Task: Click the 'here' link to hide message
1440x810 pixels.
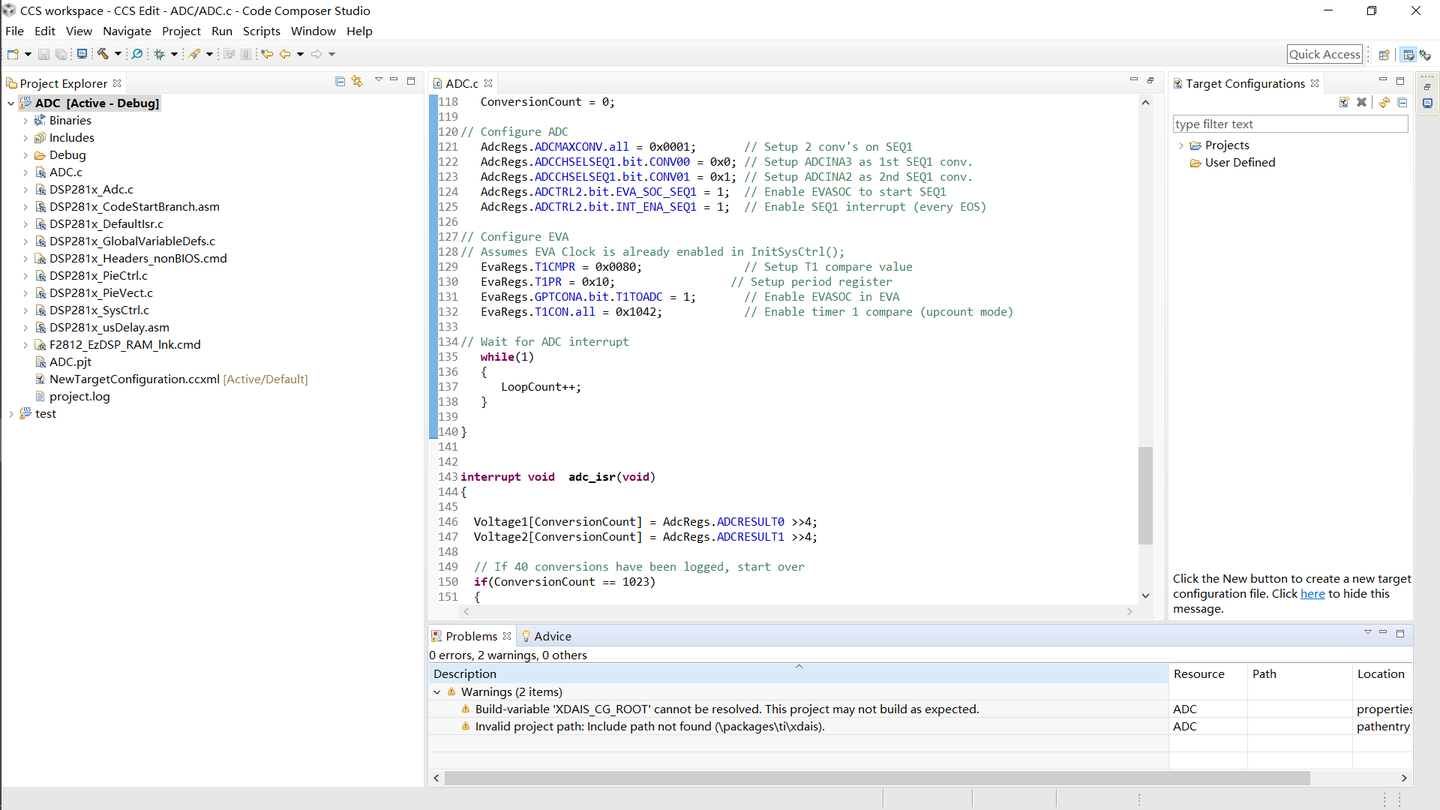Action: 1312,594
